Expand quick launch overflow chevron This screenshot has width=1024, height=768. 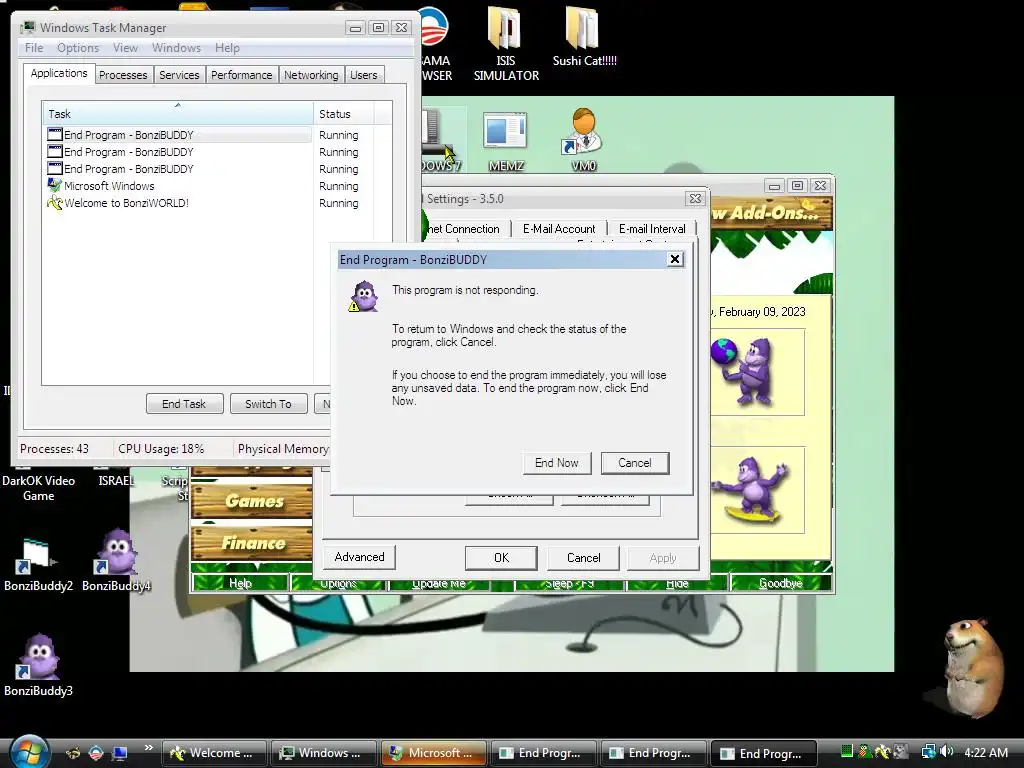click(149, 748)
